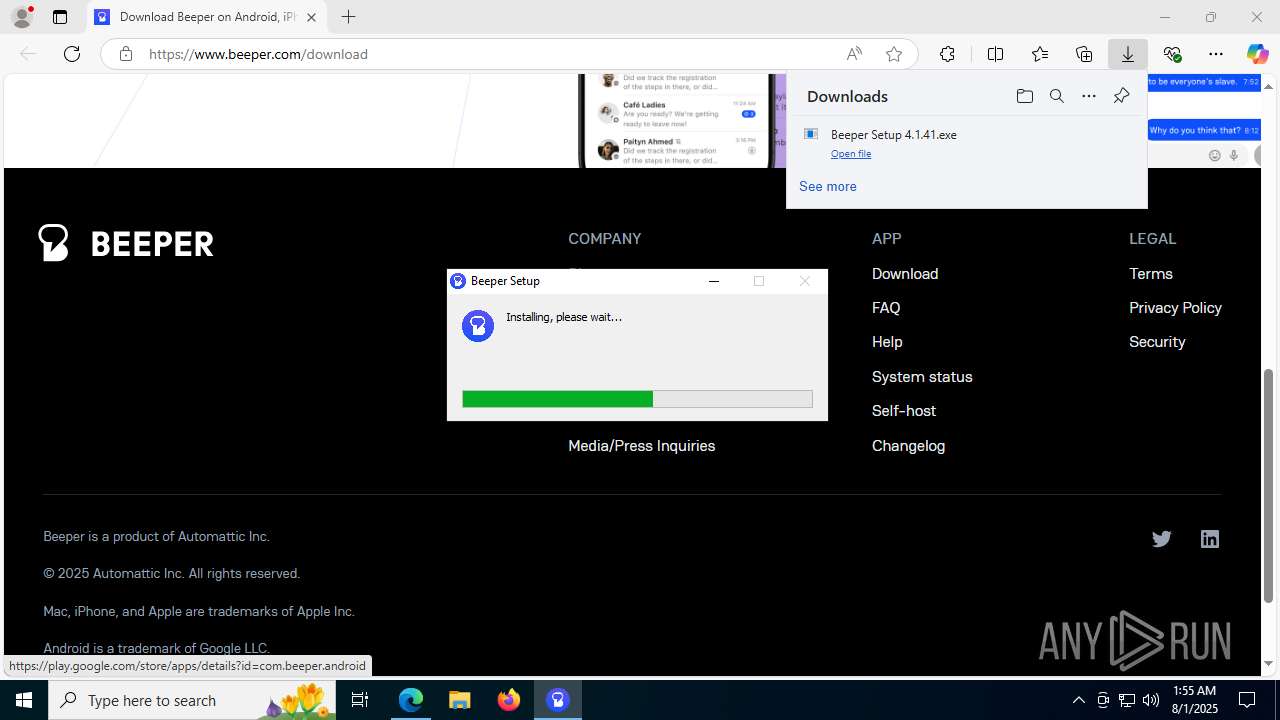
Task: Open the Security legal link
Action: click(1157, 342)
